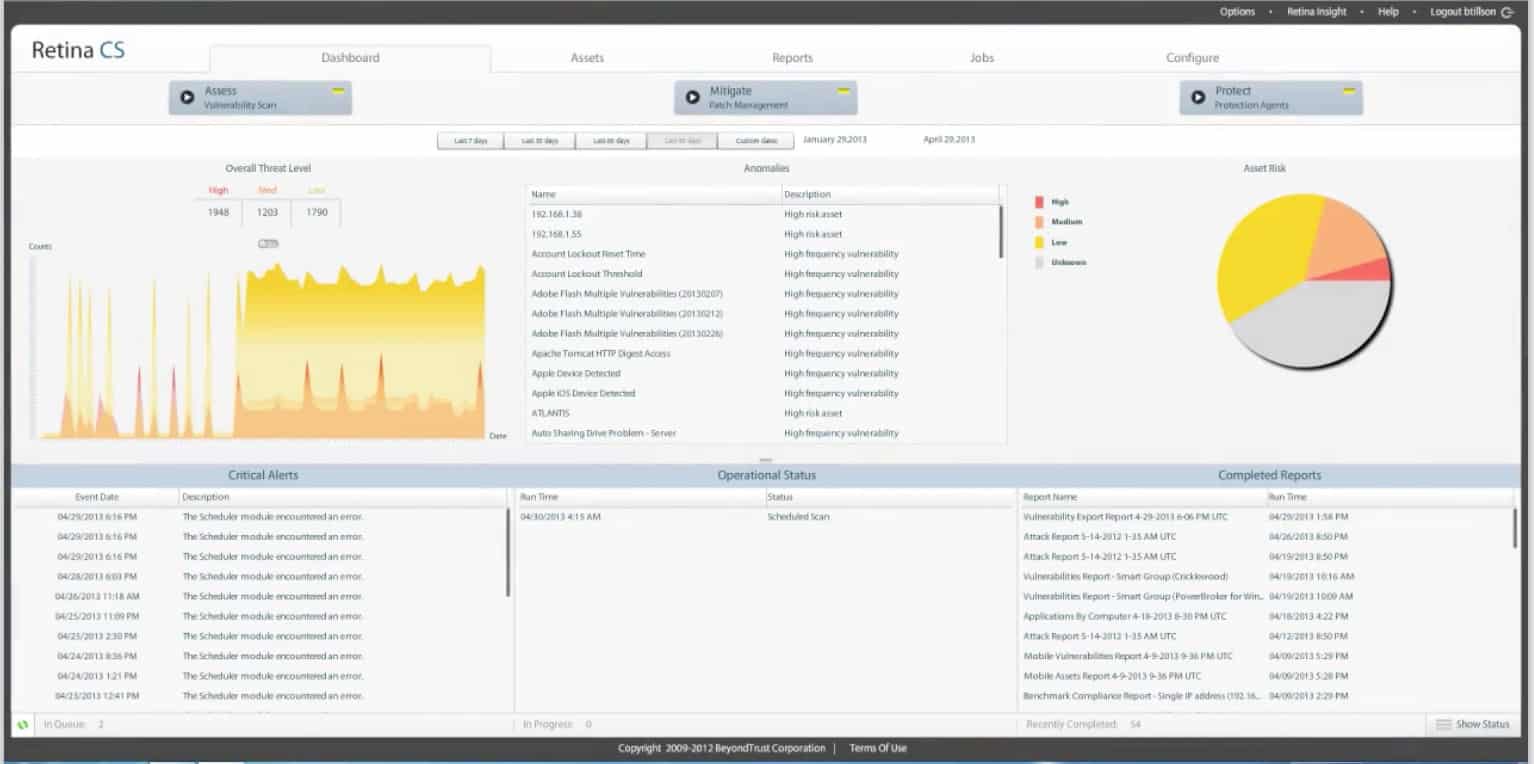Click the High threat count 1948
1534x764 pixels.
[218, 212]
